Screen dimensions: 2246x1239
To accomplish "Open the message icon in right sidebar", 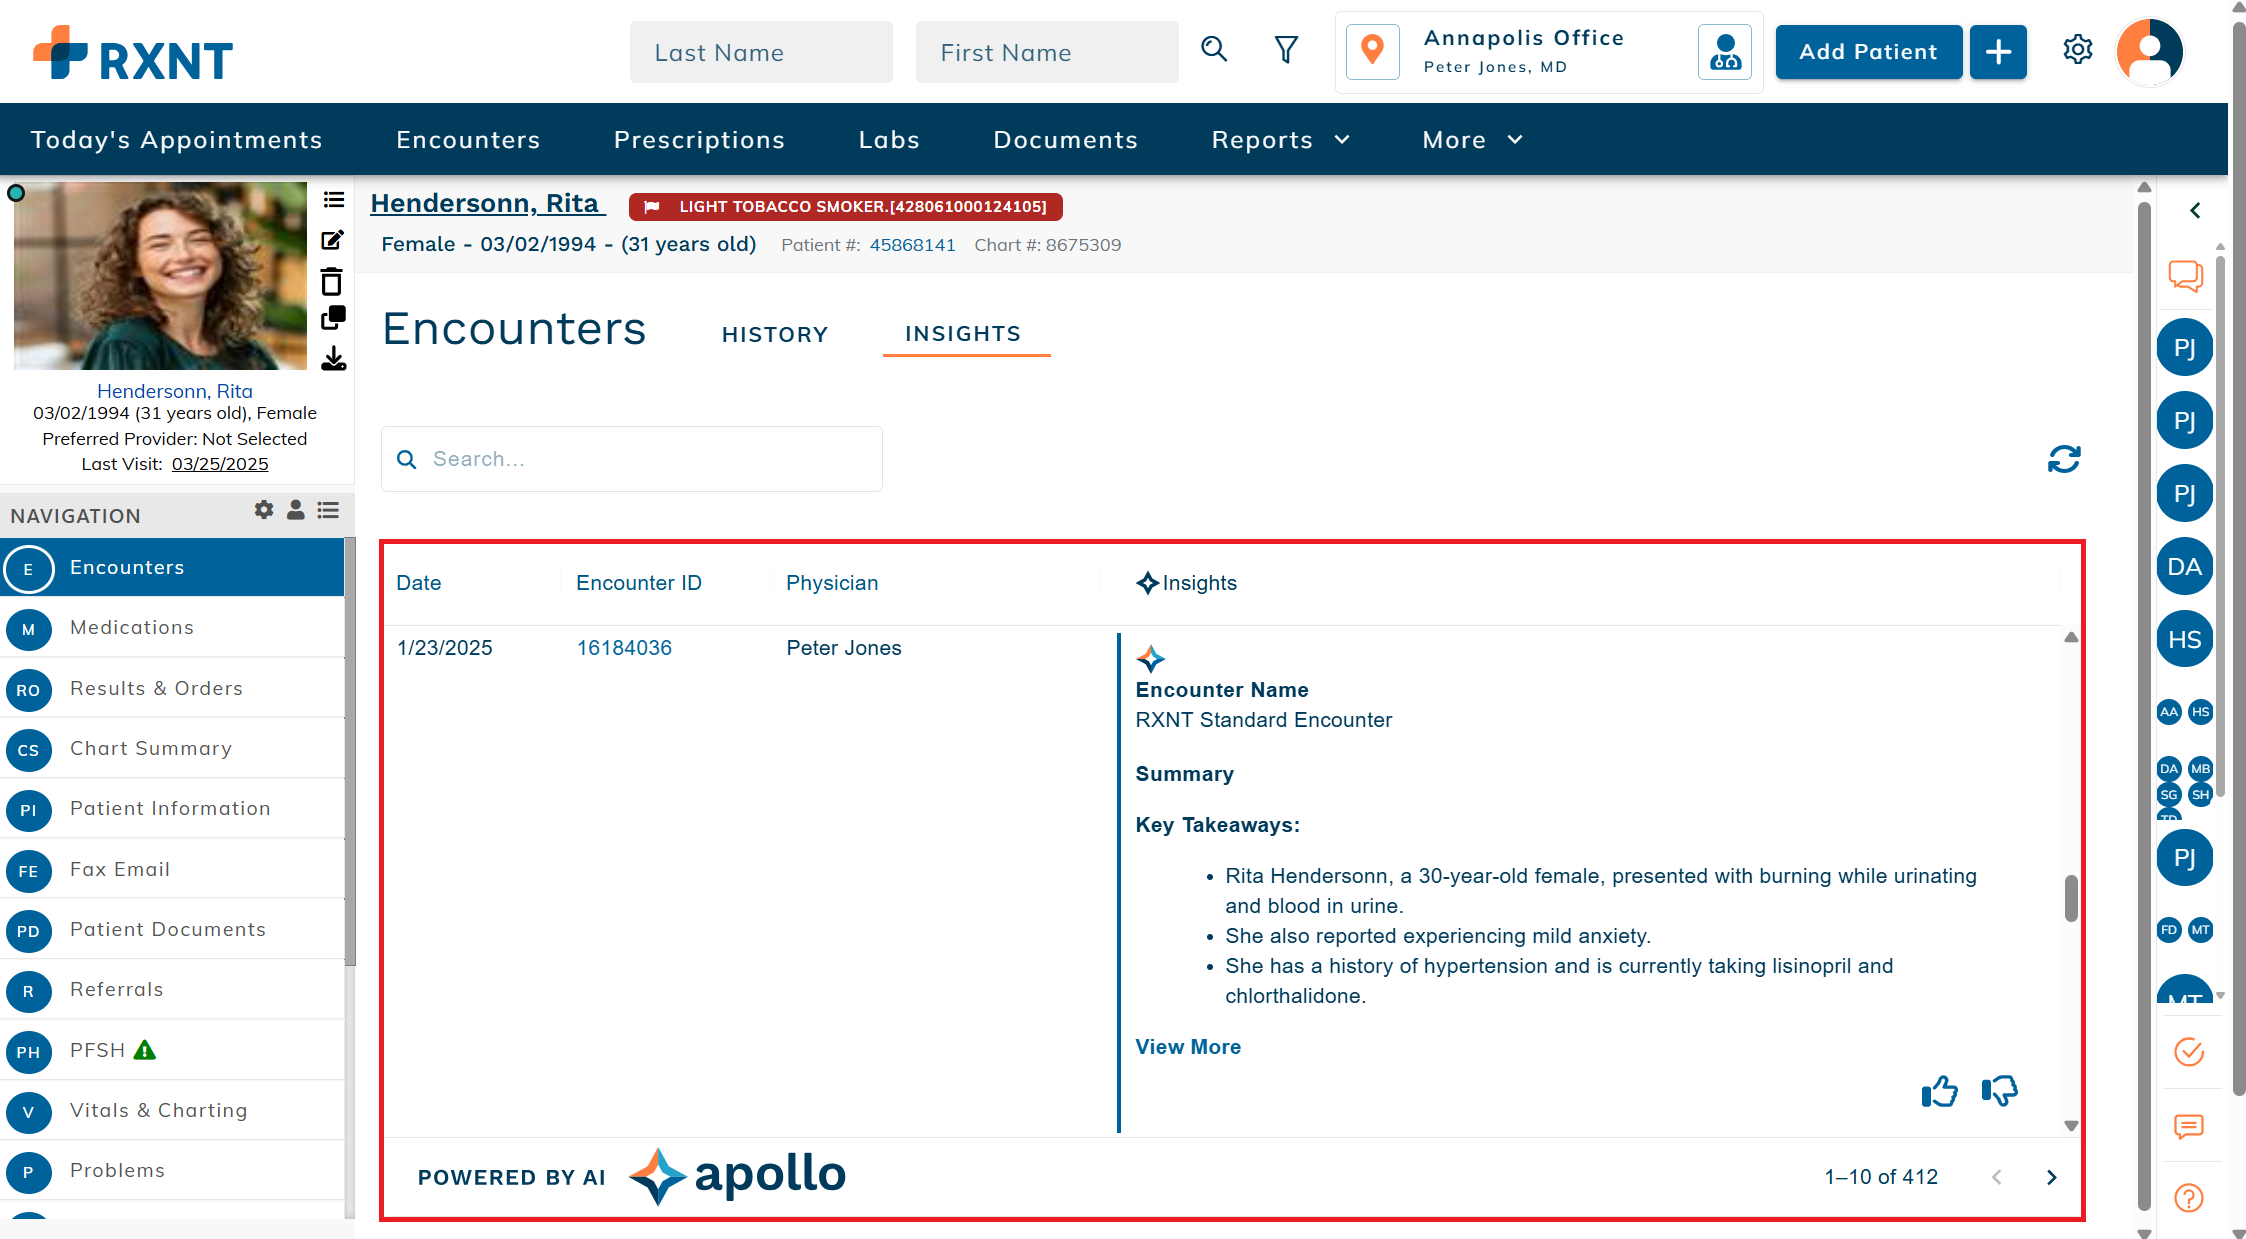I will [x=2189, y=1127].
